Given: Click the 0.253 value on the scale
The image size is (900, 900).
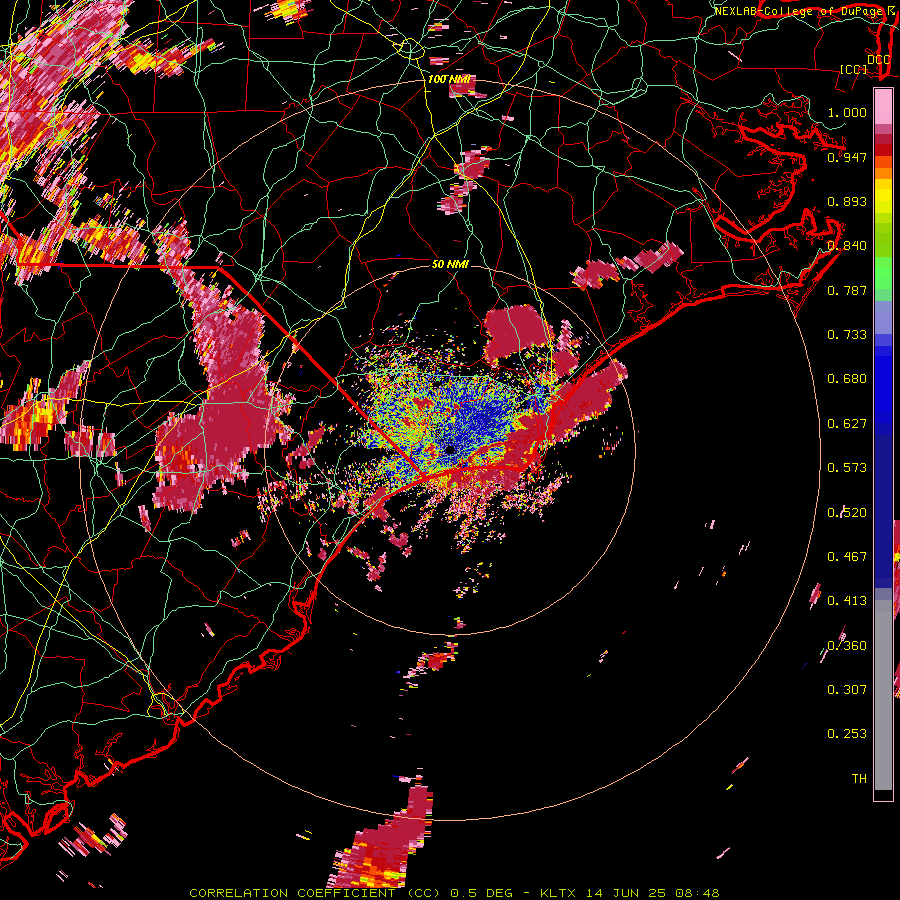Looking at the screenshot, I should pyautogui.click(x=847, y=734).
